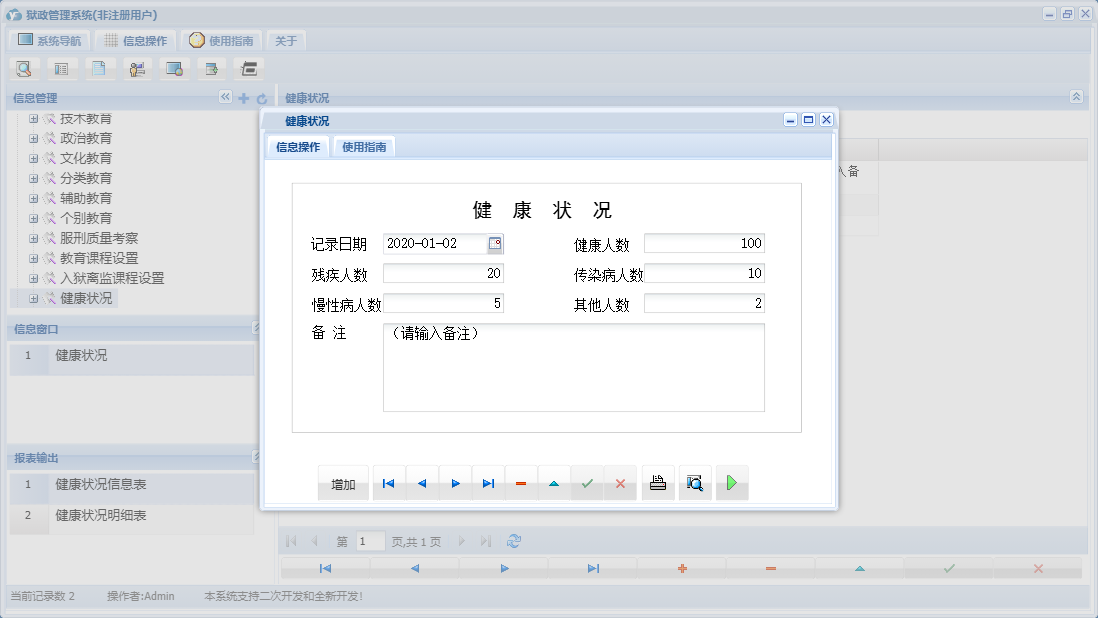
Task: Jump to last record with the navigation icon
Action: [x=488, y=482]
